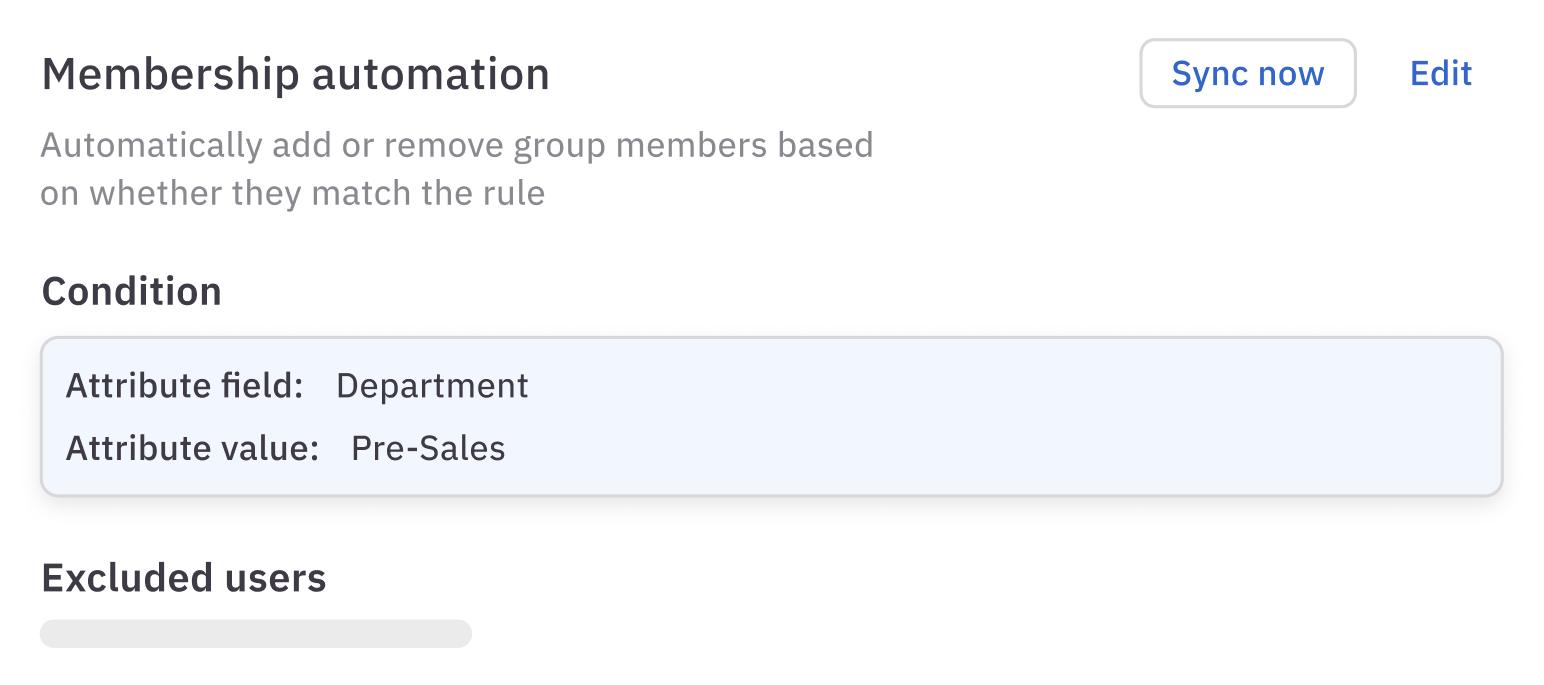
Task: Click the 'on whether they match' text line
Action: click(292, 192)
